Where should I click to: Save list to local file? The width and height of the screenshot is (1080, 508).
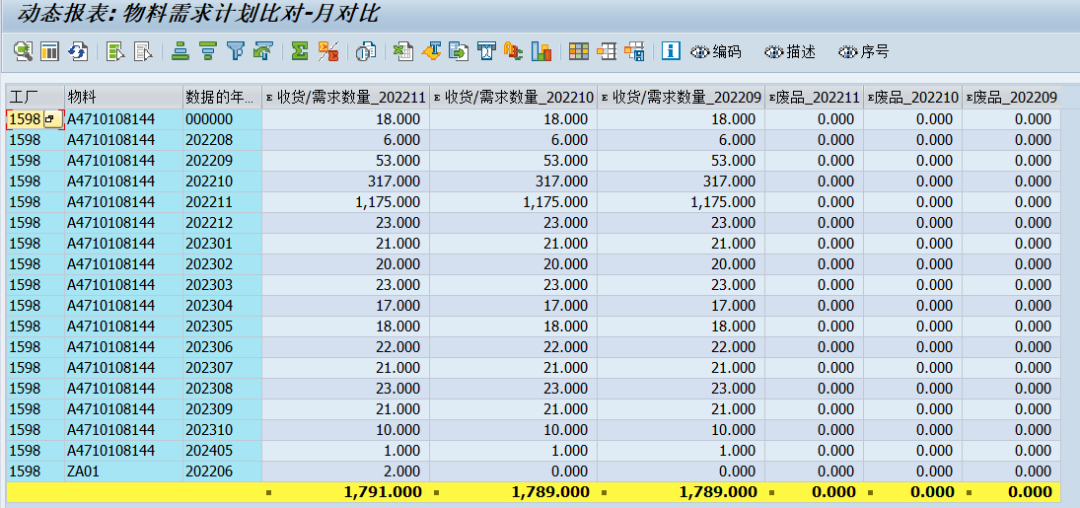point(459,51)
